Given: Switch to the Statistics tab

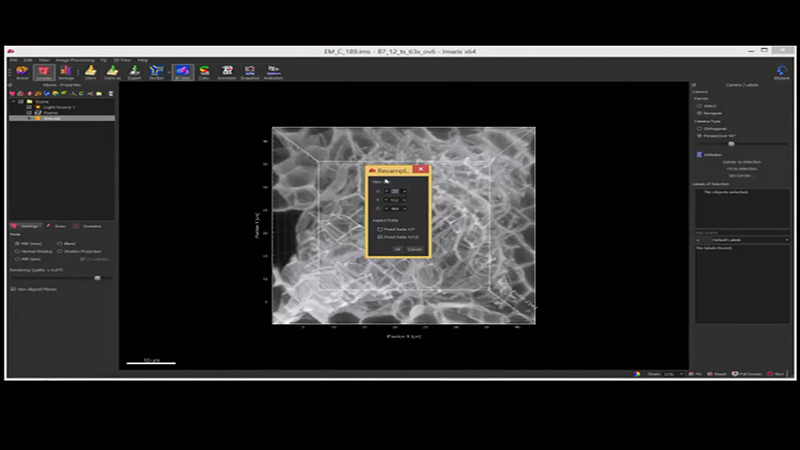Looking at the screenshot, I should point(88,226).
